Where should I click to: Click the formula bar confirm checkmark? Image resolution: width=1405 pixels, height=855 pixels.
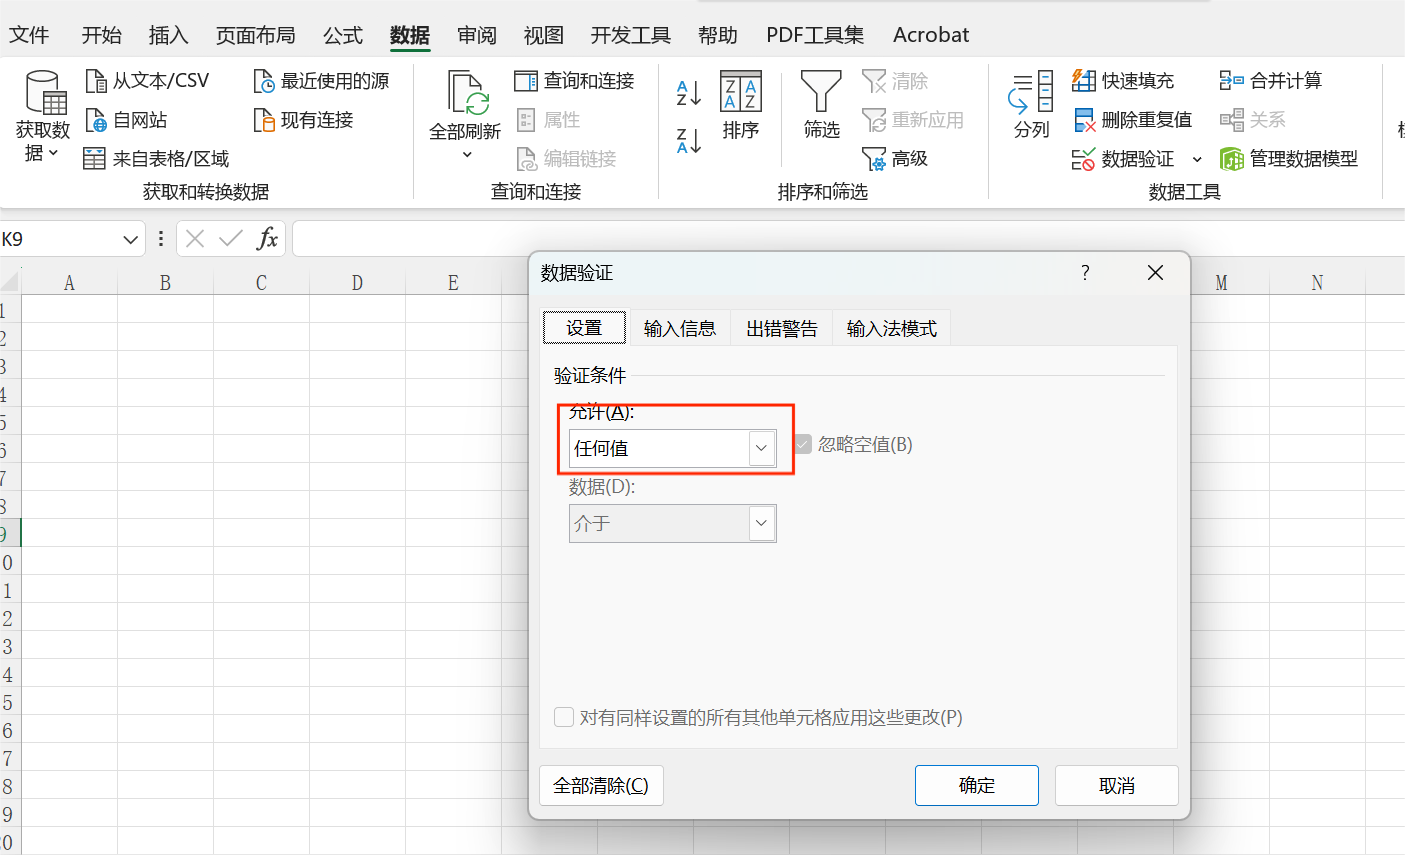(x=231, y=239)
